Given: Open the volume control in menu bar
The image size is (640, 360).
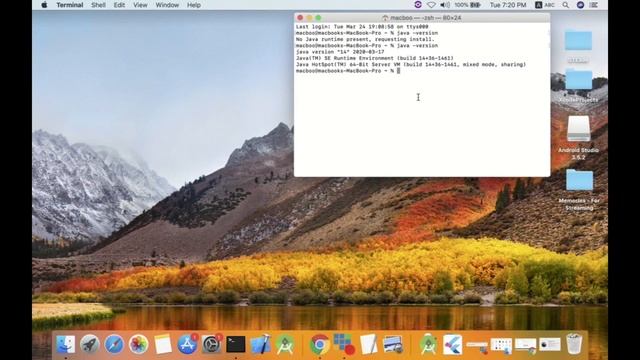Looking at the screenshot, I should click(445, 5).
